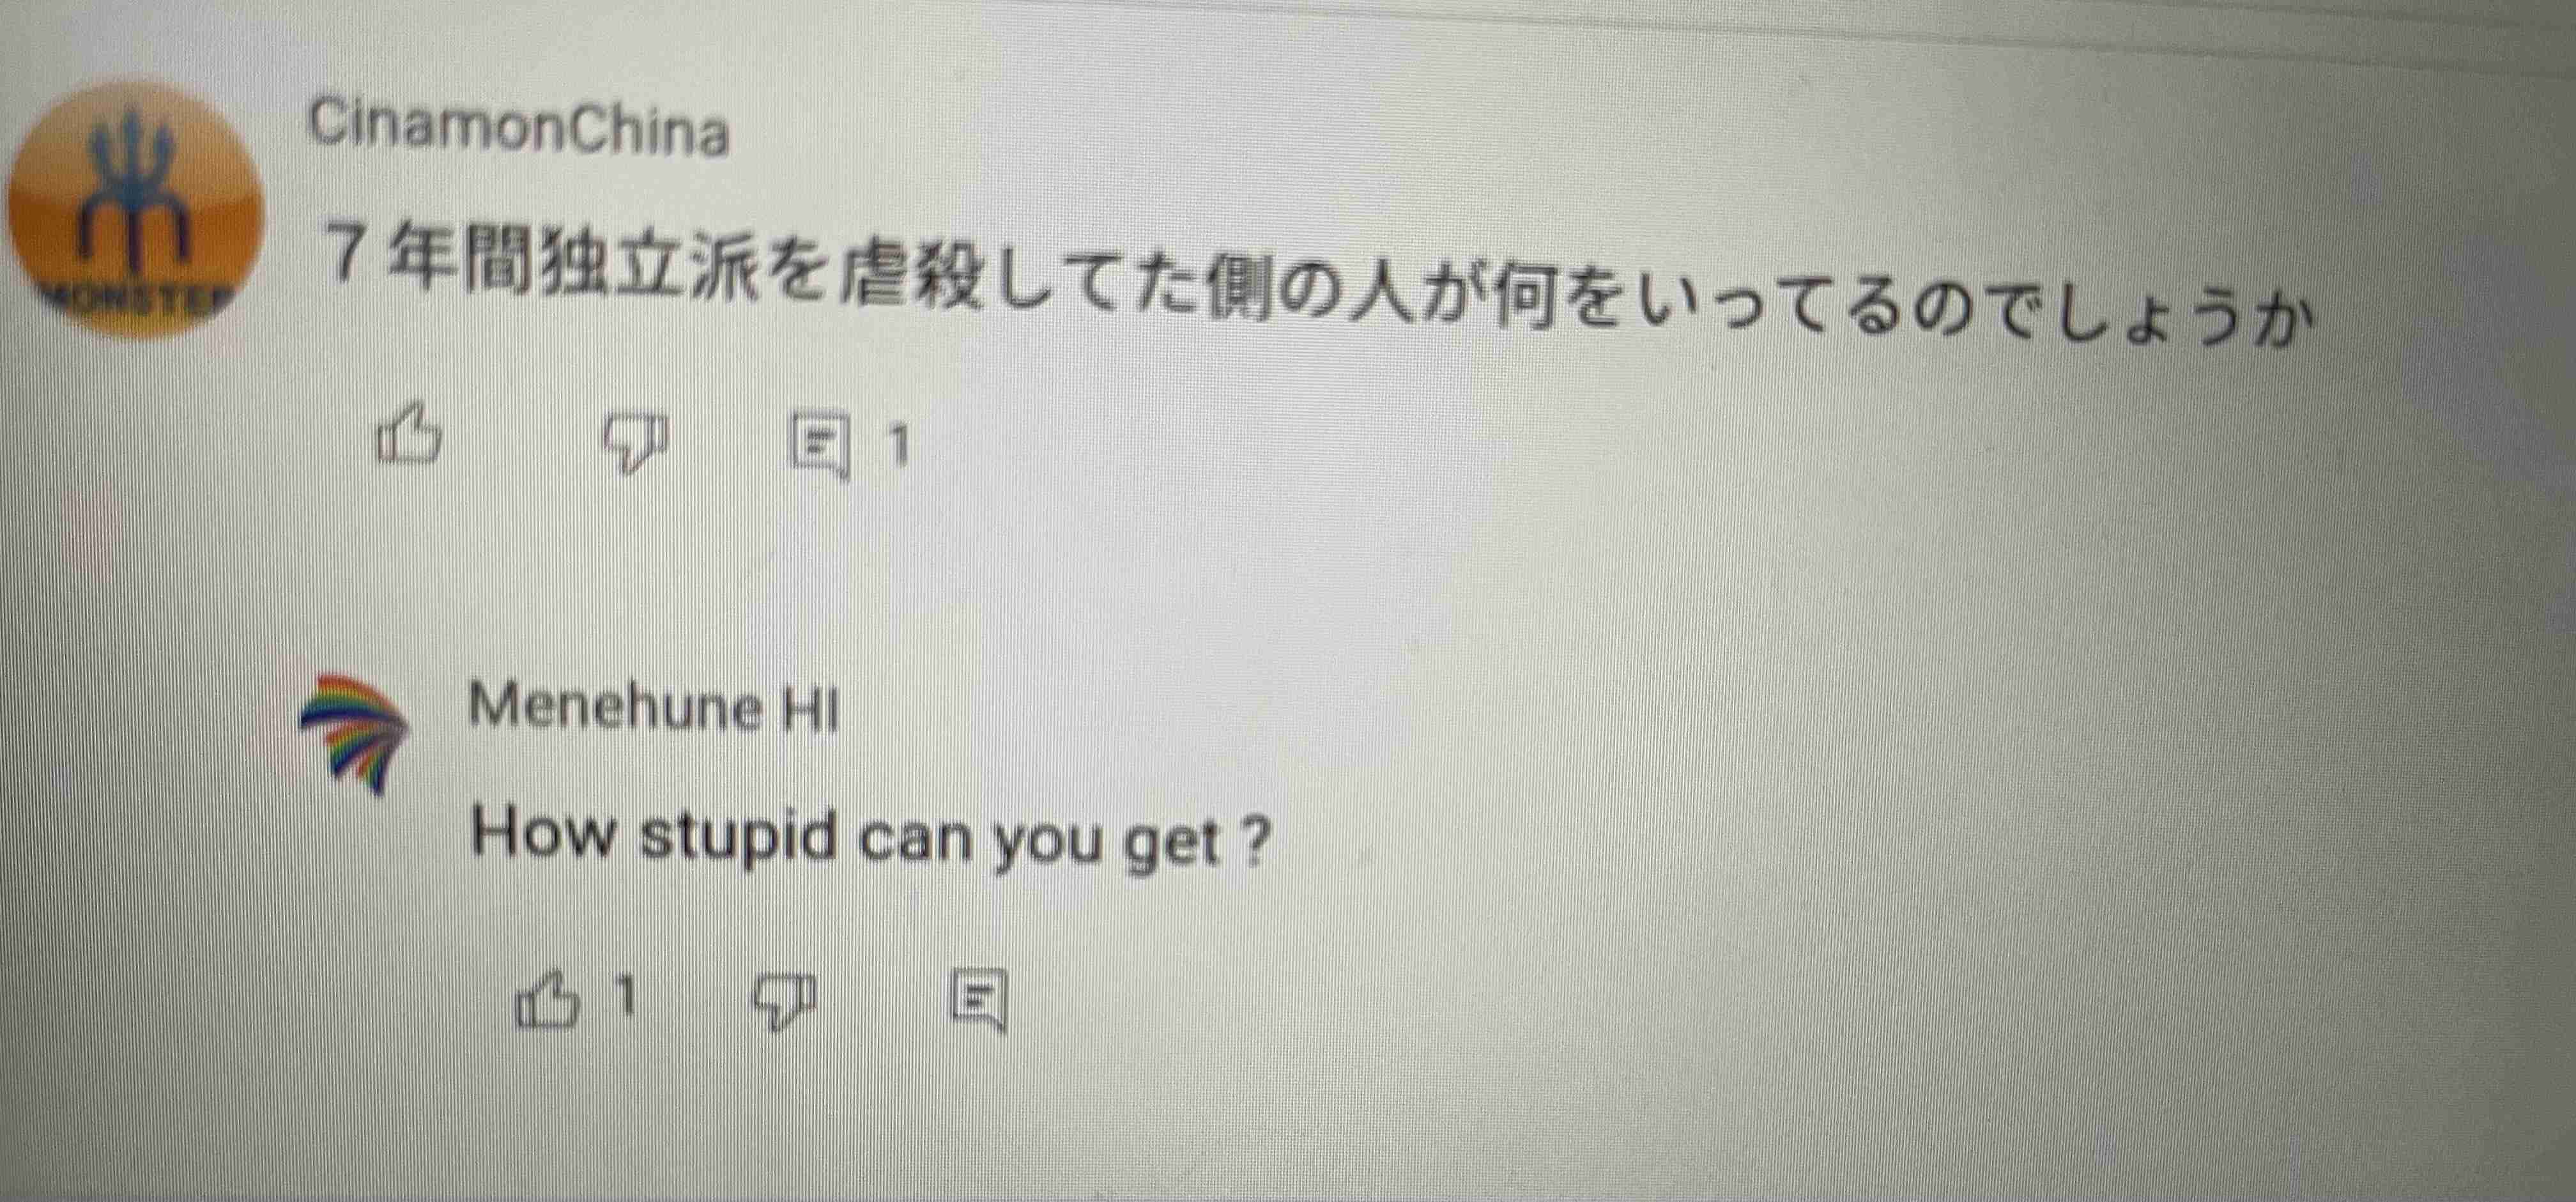Image resolution: width=2576 pixels, height=1202 pixels.
Task: Dislike Menehune HI's reply with thumbs down
Action: coord(783,1001)
